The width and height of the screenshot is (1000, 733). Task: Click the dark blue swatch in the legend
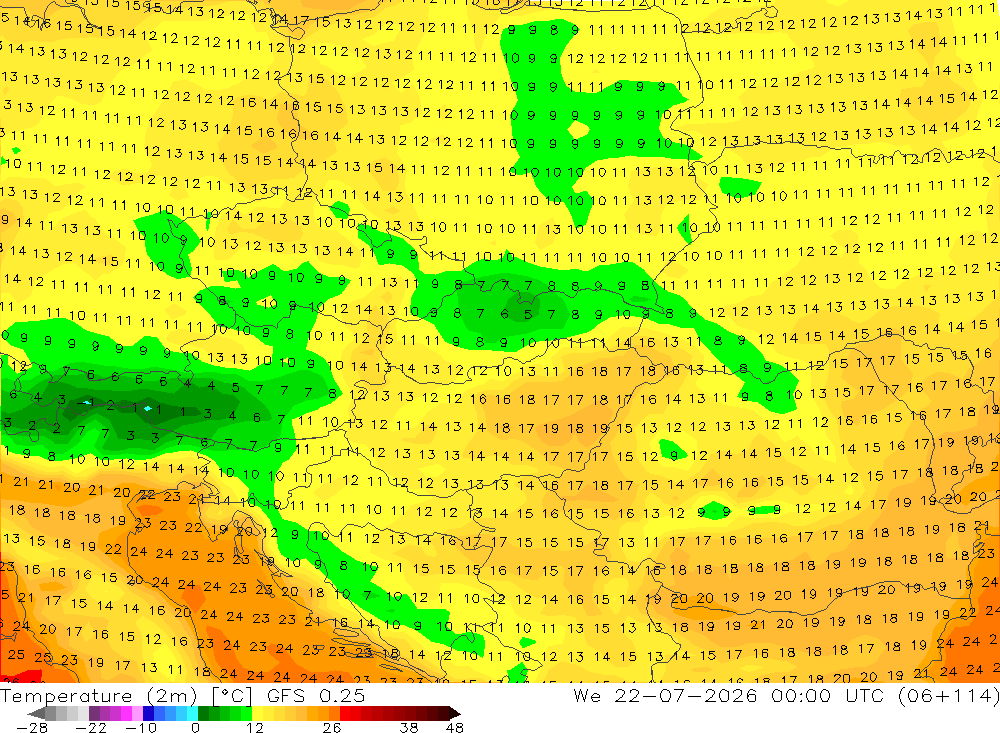148,713
